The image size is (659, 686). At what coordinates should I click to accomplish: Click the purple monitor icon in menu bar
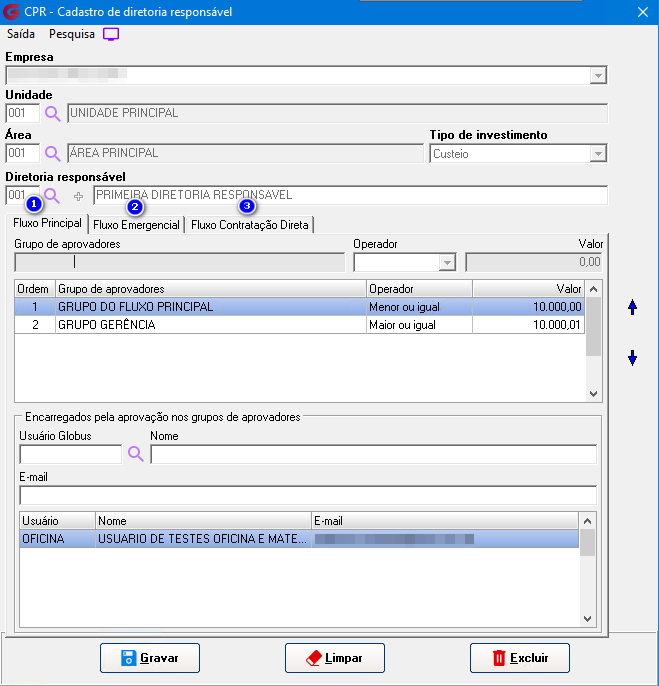point(111,34)
